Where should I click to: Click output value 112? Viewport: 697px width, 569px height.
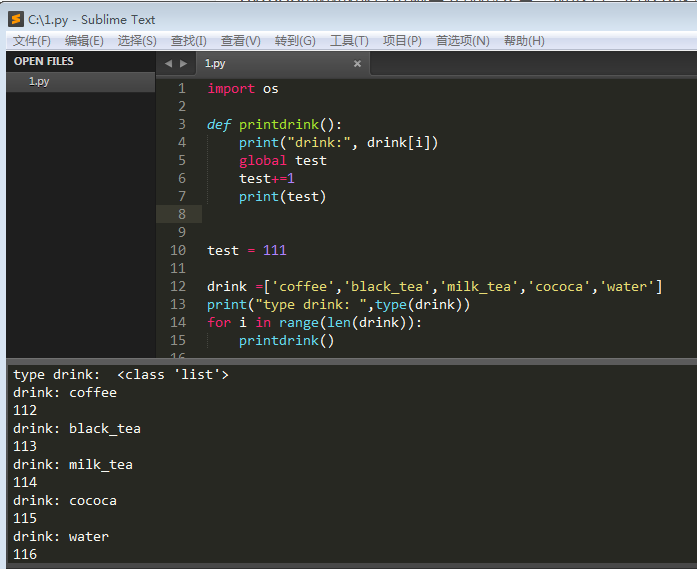tap(25, 410)
